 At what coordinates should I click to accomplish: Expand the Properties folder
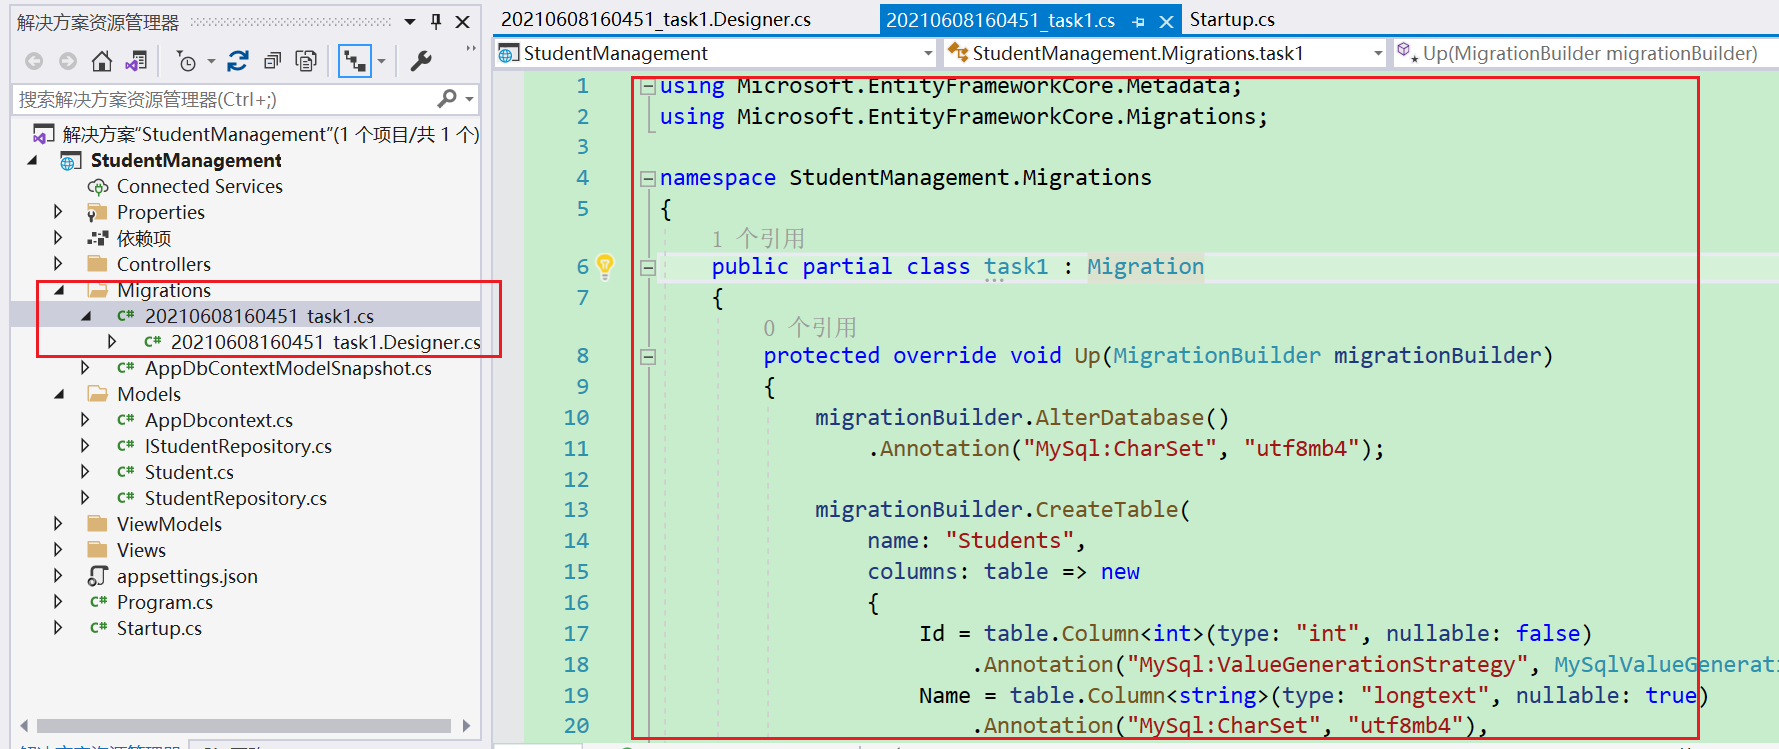tap(58, 212)
